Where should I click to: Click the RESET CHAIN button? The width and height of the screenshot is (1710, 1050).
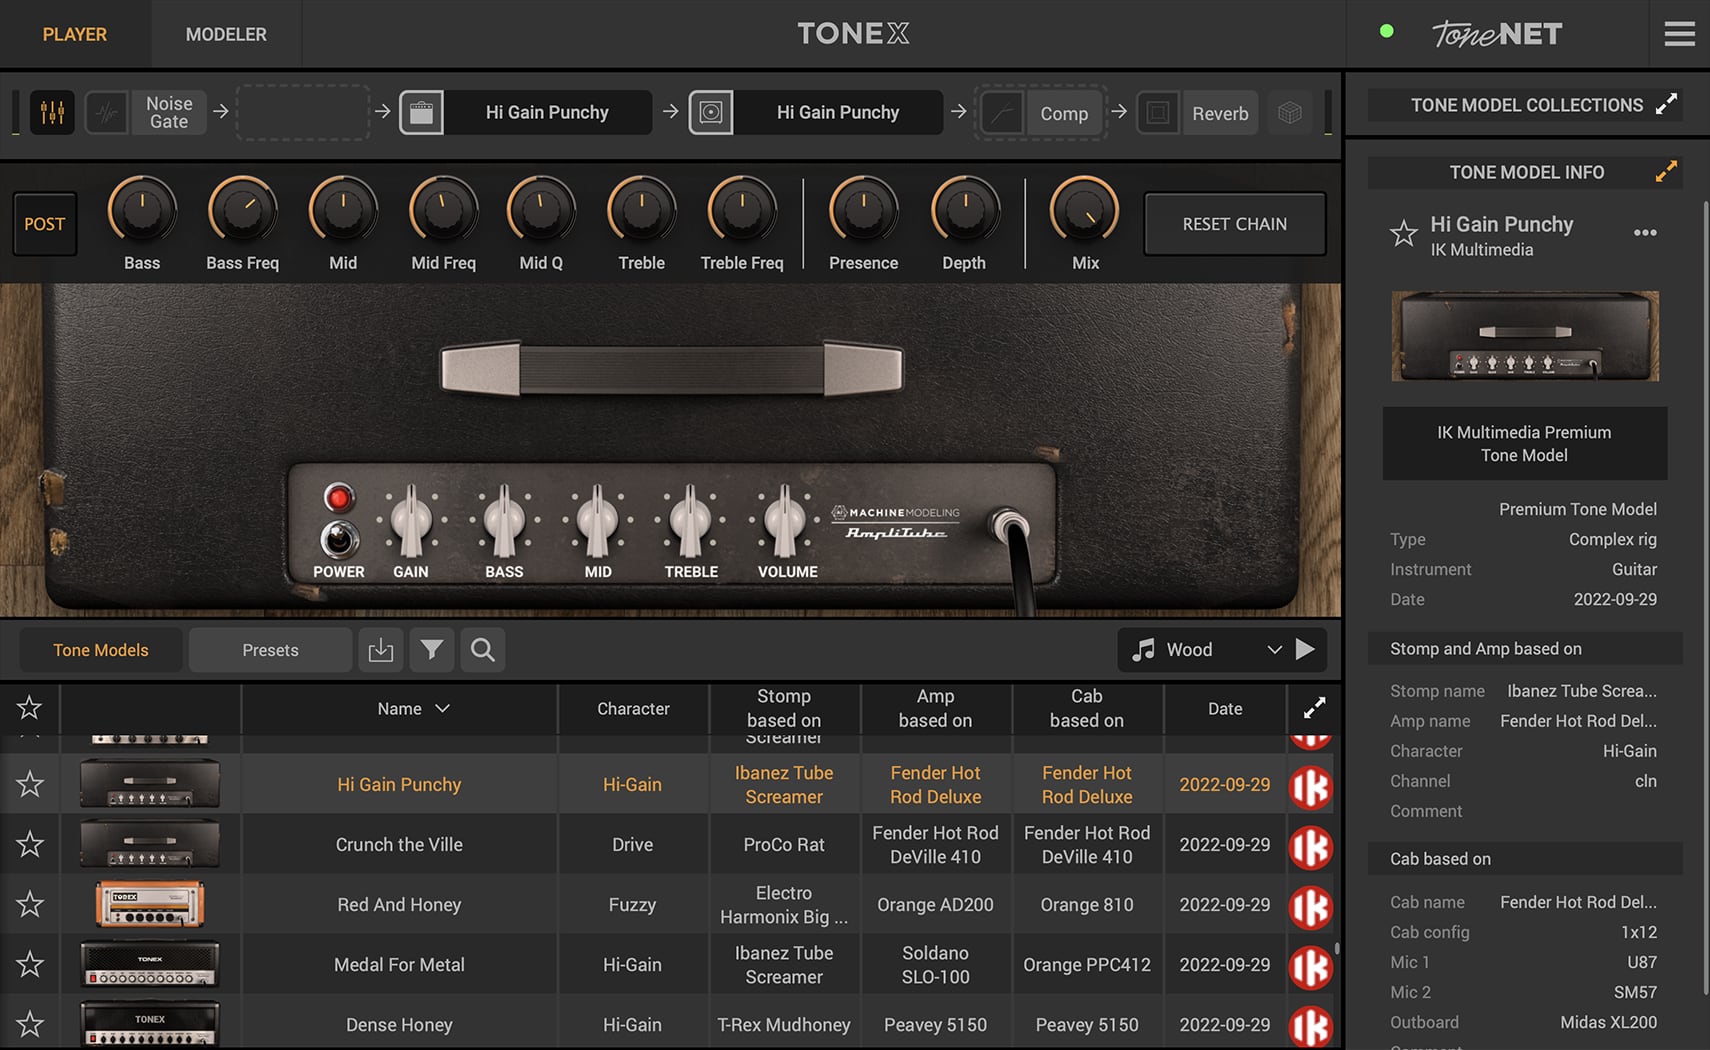coord(1234,223)
